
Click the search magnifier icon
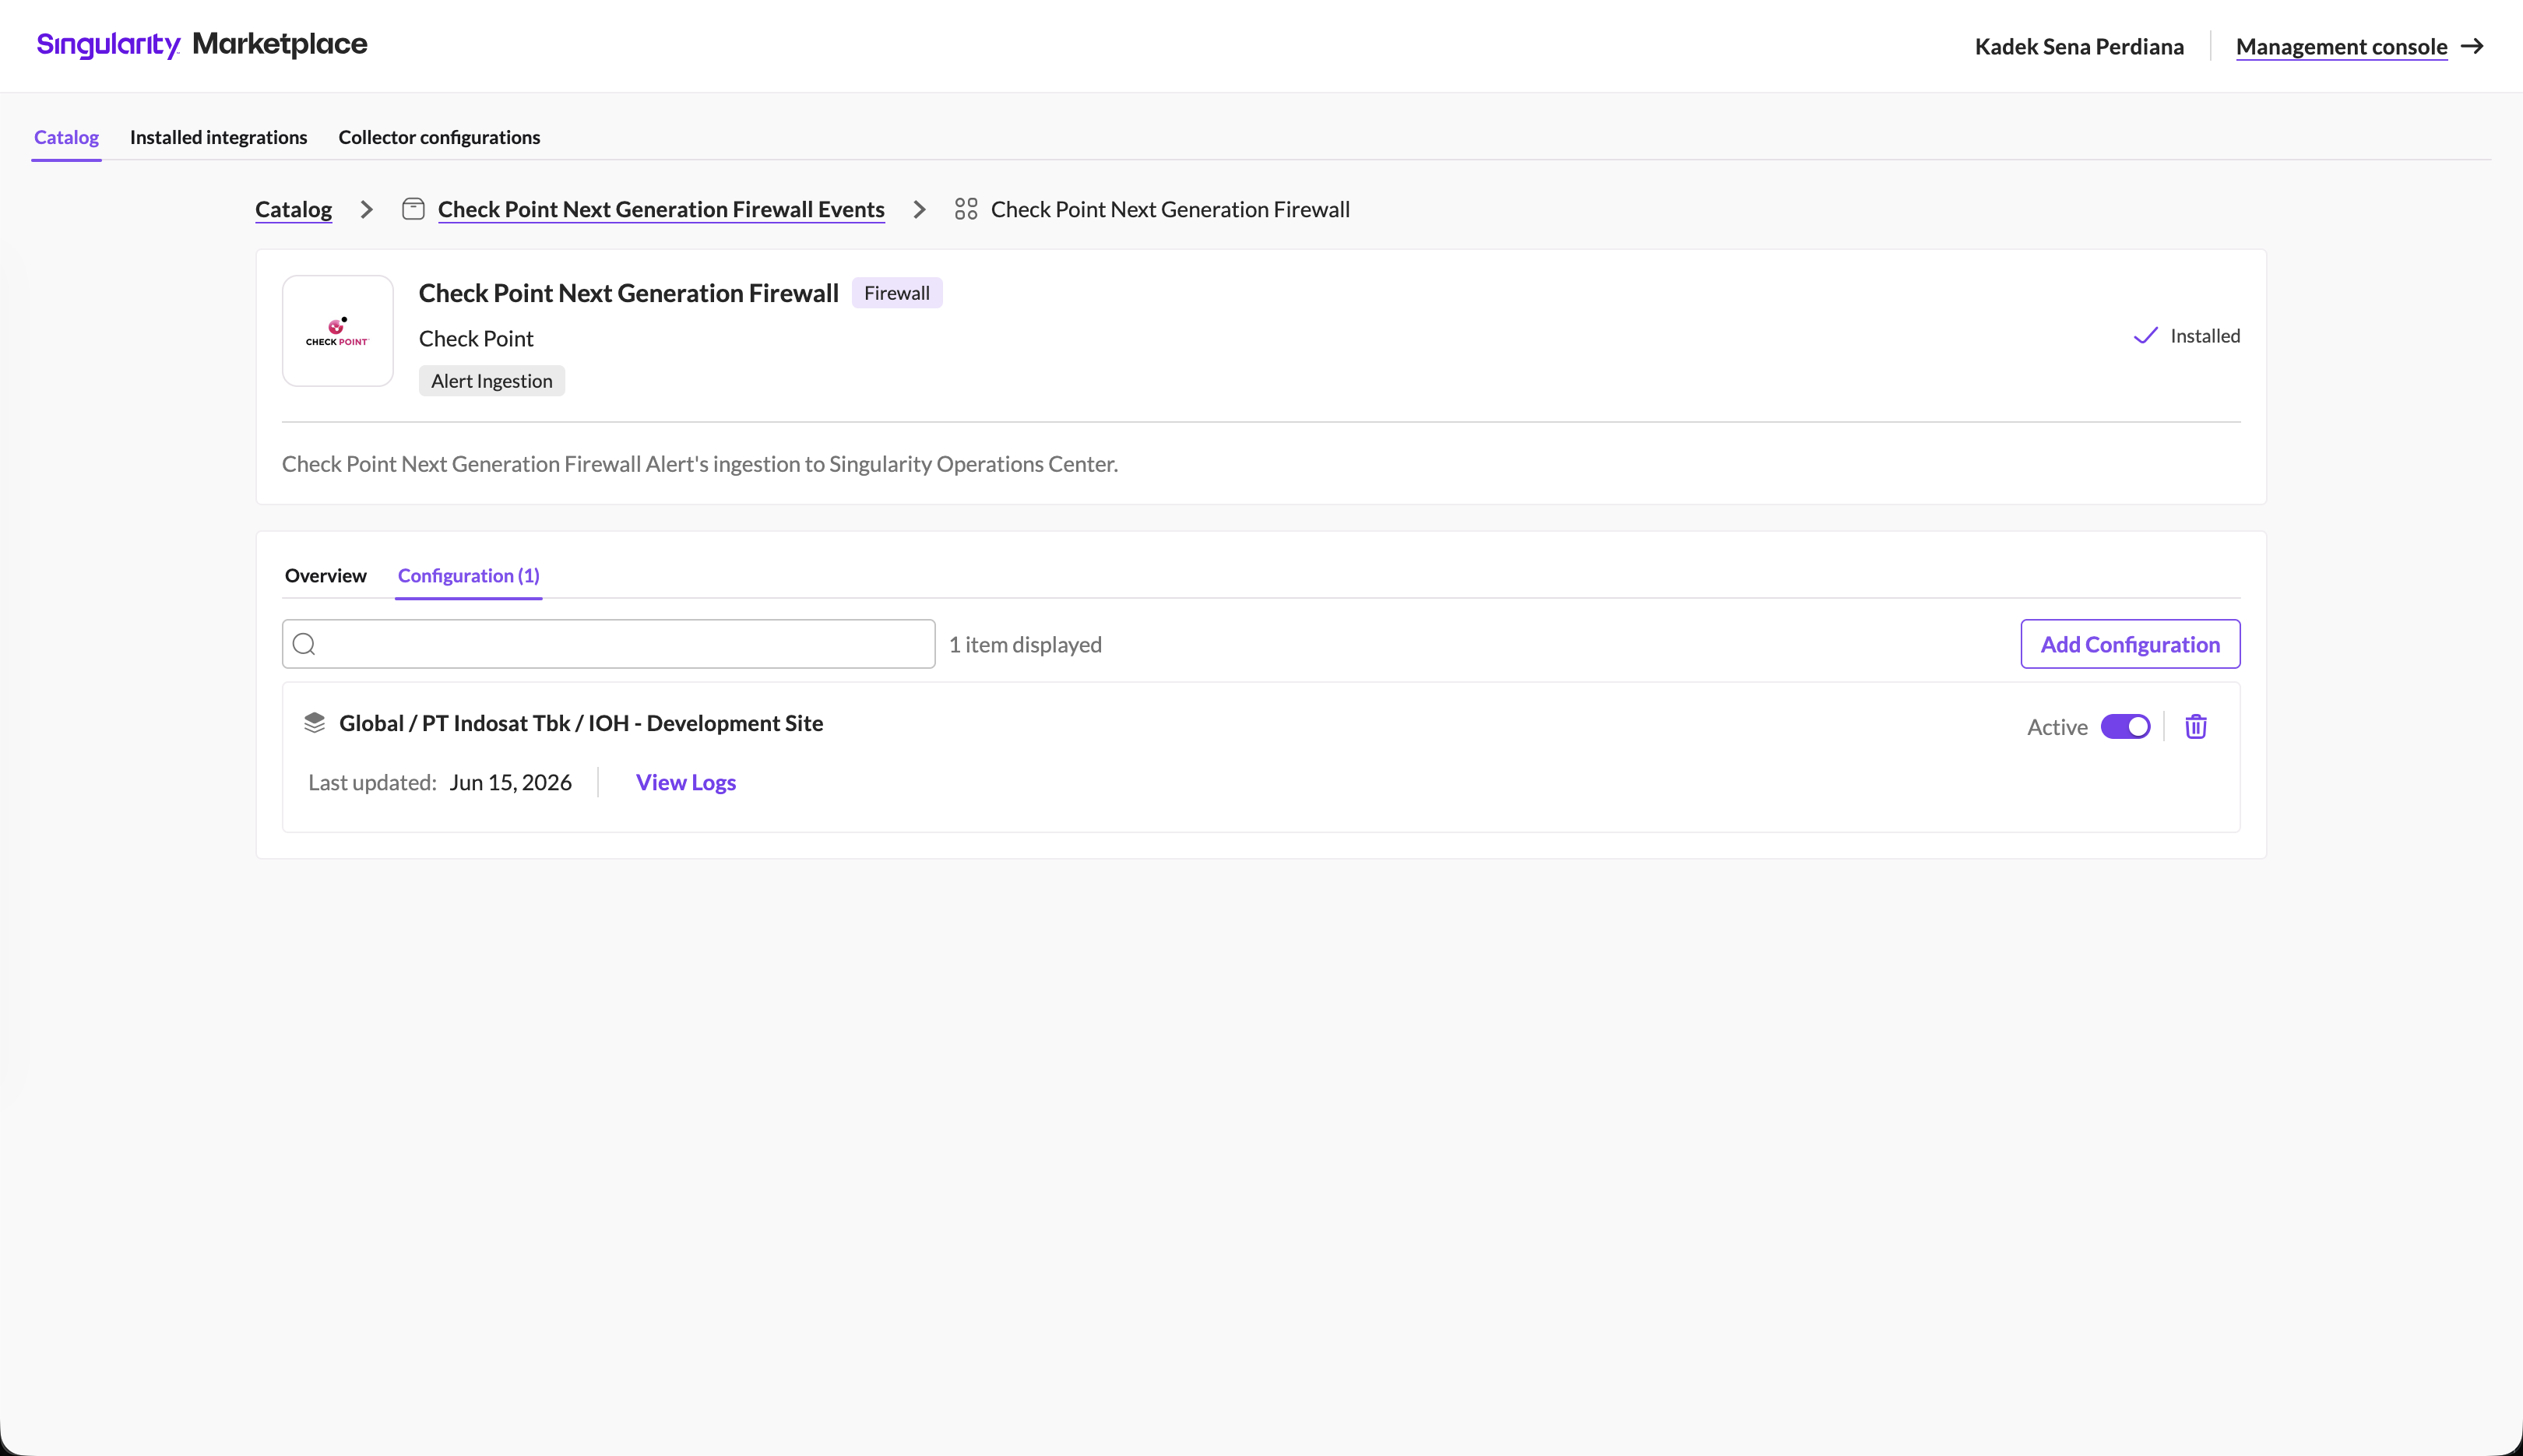pos(305,644)
